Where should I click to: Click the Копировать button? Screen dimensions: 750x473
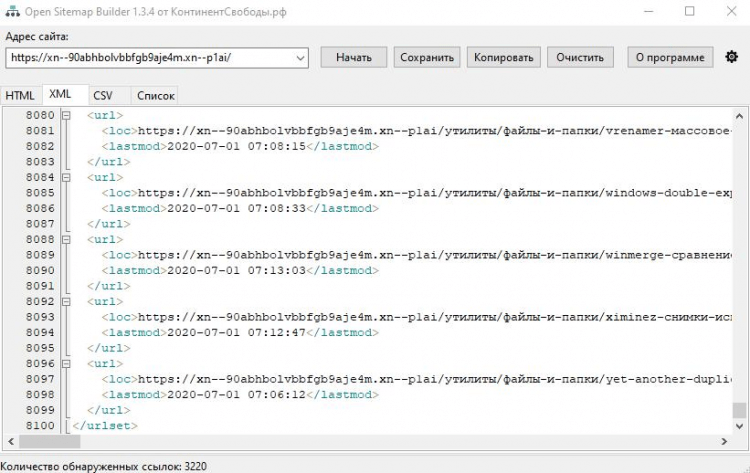point(503,57)
